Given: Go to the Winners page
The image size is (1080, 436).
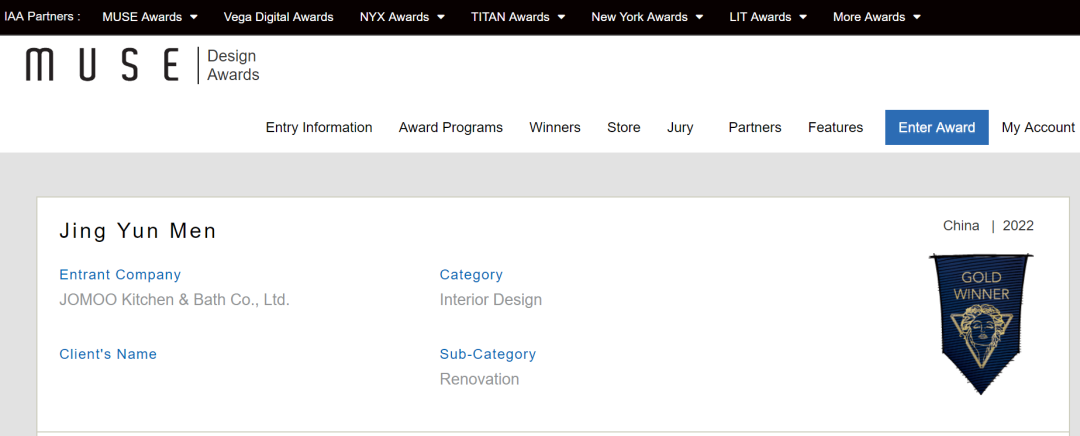Looking at the screenshot, I should coord(554,127).
